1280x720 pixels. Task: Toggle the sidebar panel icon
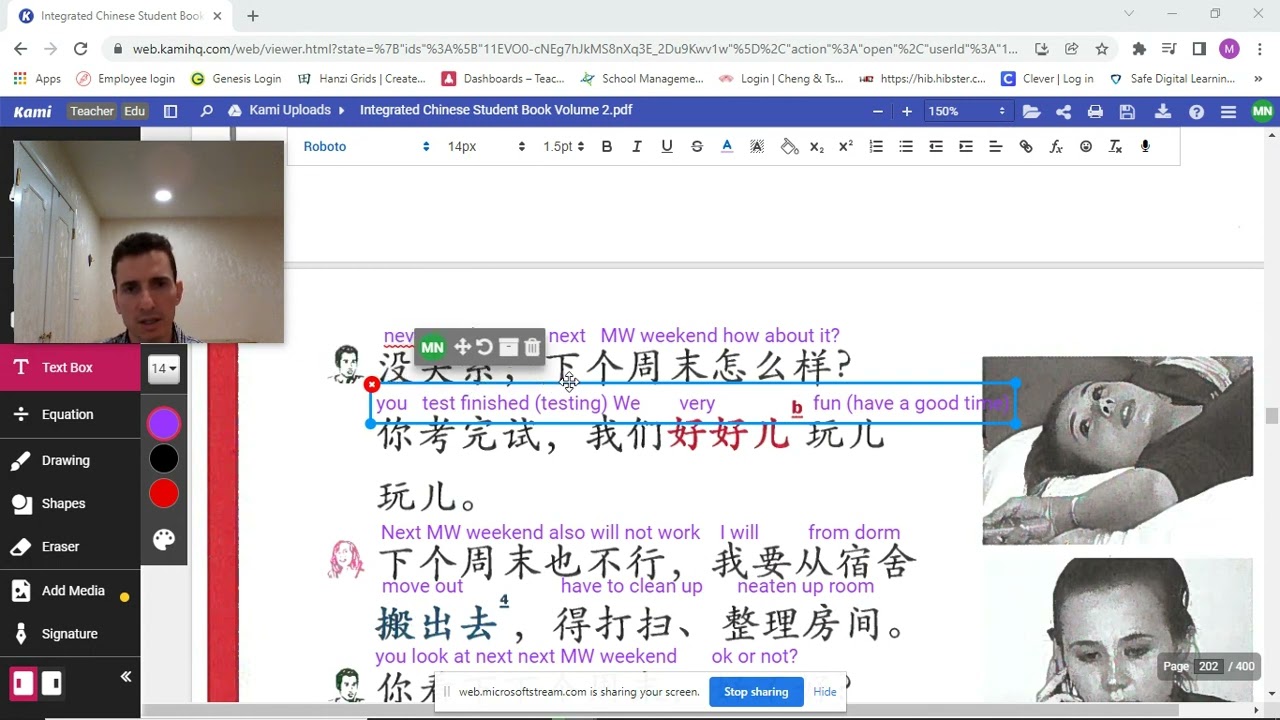click(x=171, y=111)
